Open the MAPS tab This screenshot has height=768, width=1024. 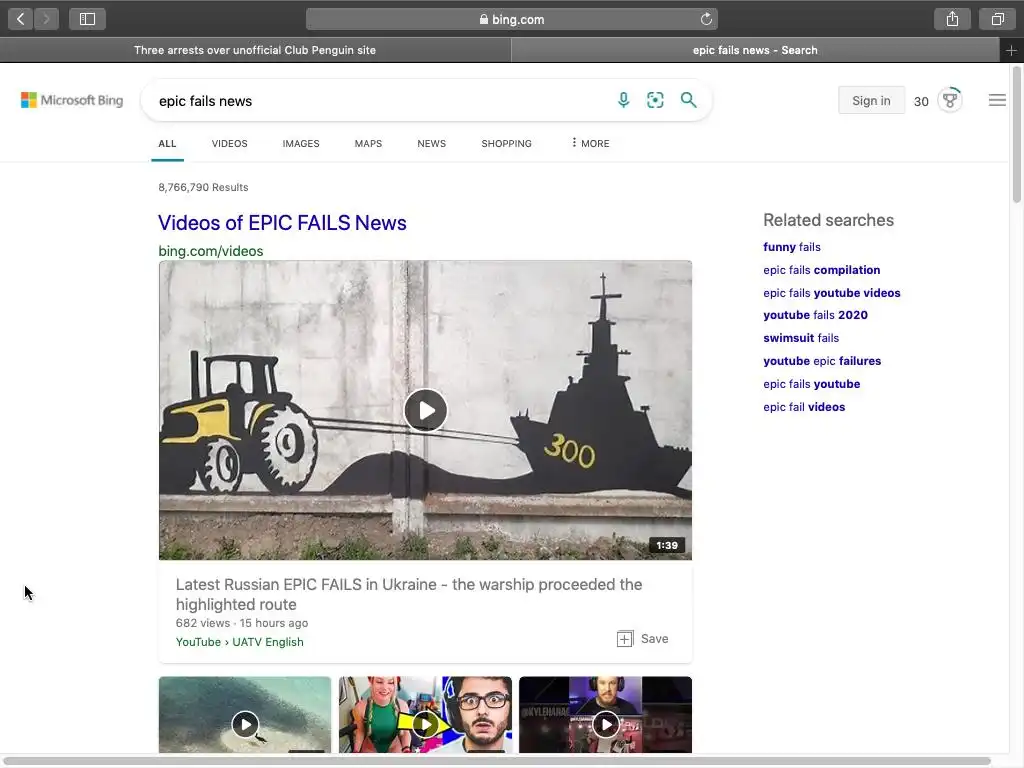368,144
